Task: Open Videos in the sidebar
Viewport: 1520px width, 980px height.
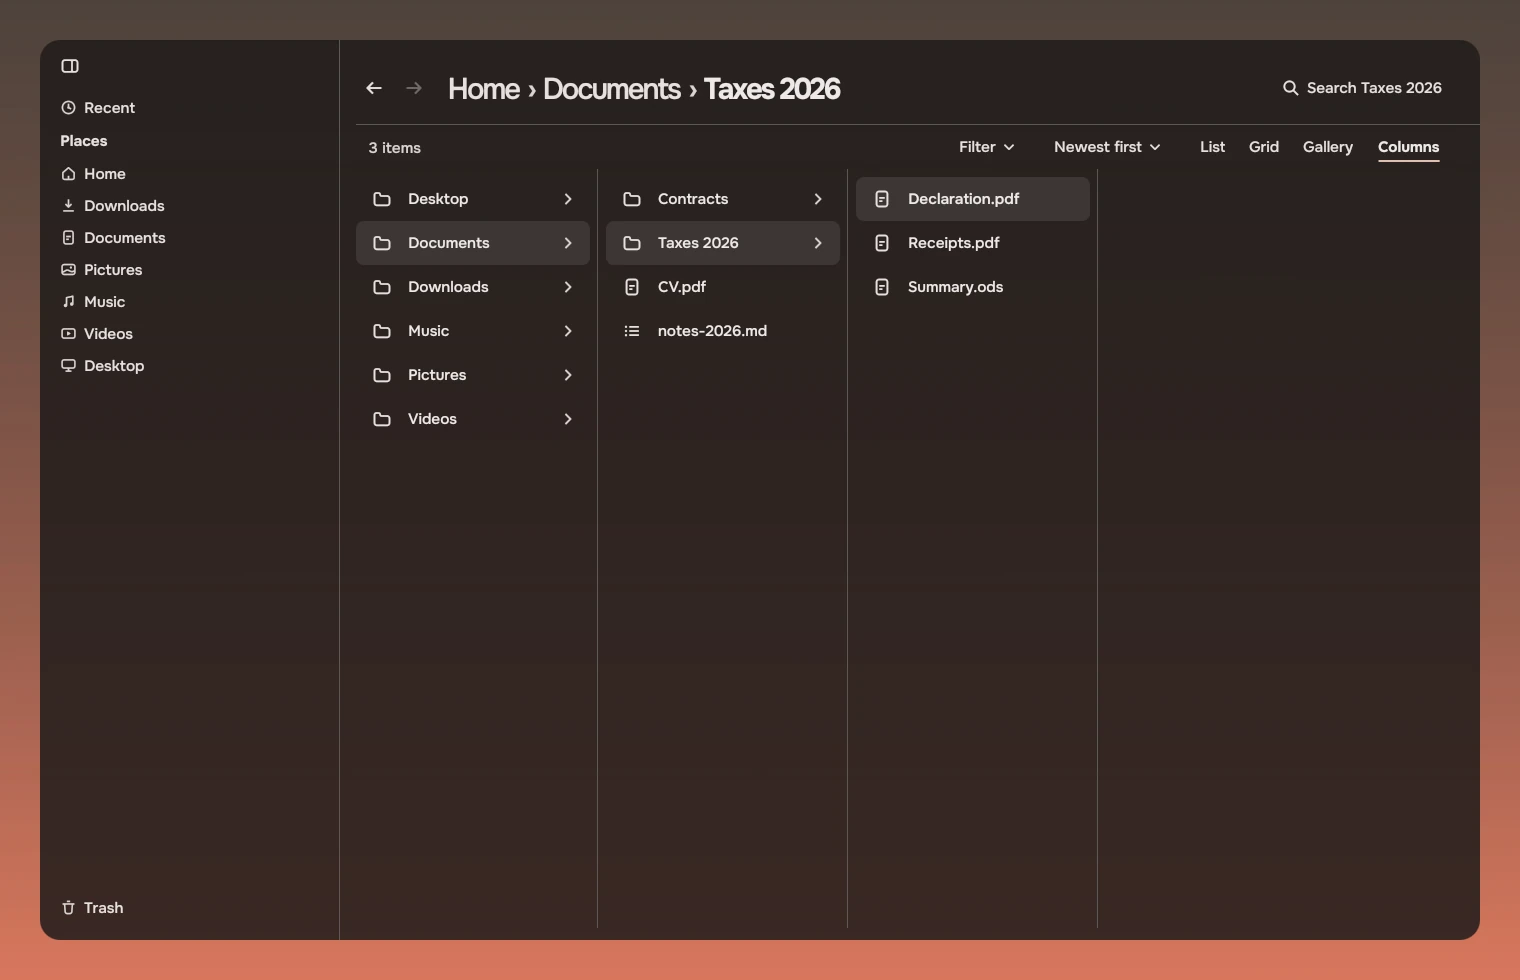Action: [x=97, y=334]
